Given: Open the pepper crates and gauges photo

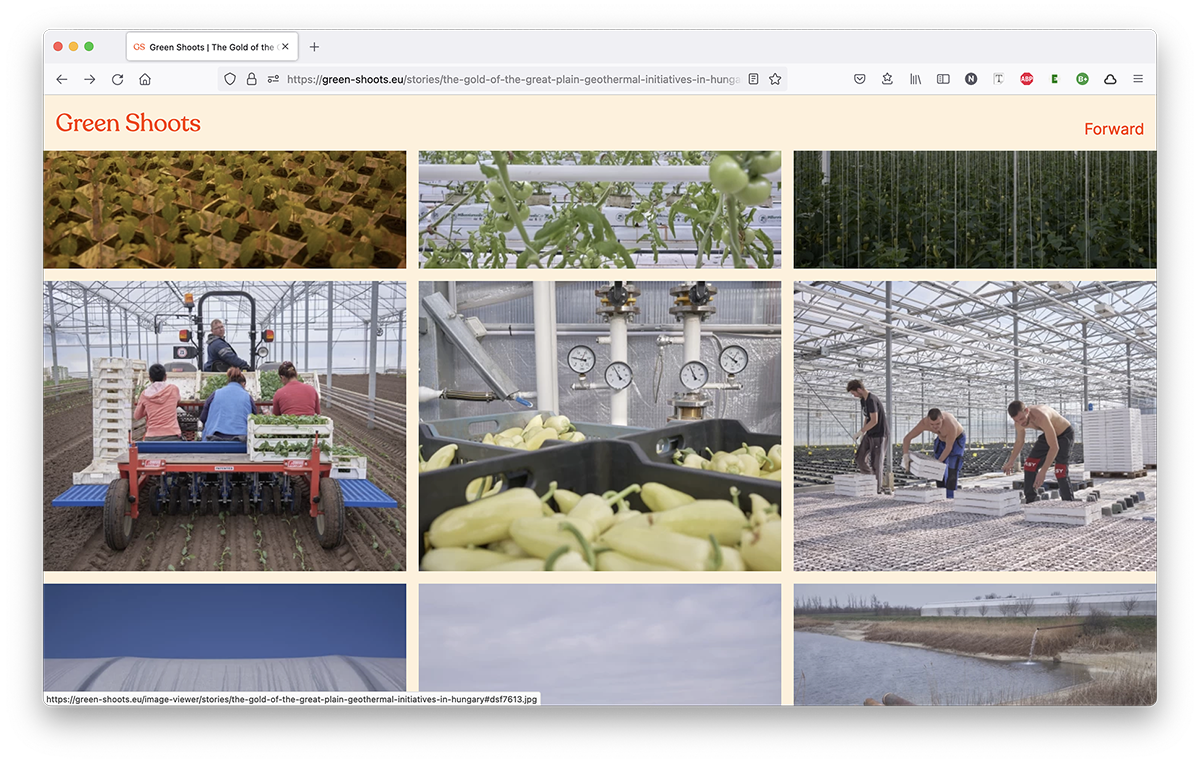Looking at the screenshot, I should (600, 426).
